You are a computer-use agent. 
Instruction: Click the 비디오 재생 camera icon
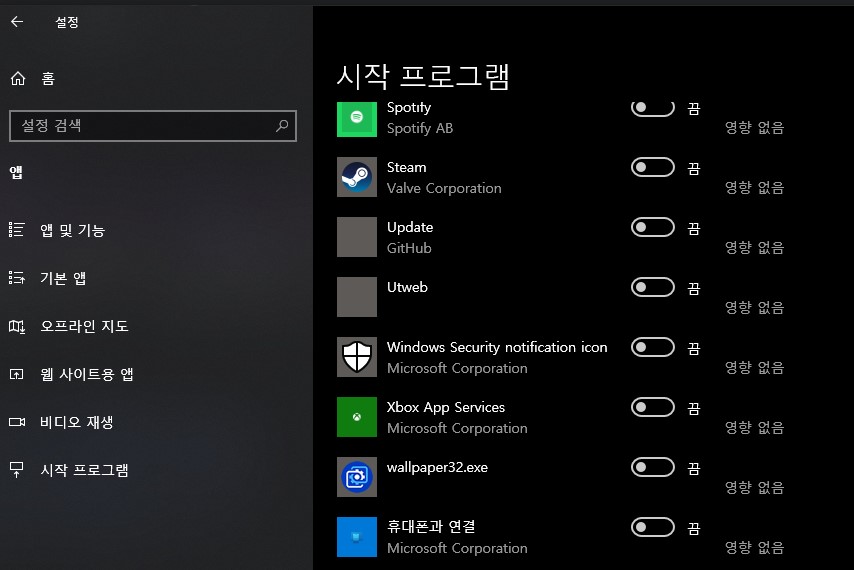[17, 422]
